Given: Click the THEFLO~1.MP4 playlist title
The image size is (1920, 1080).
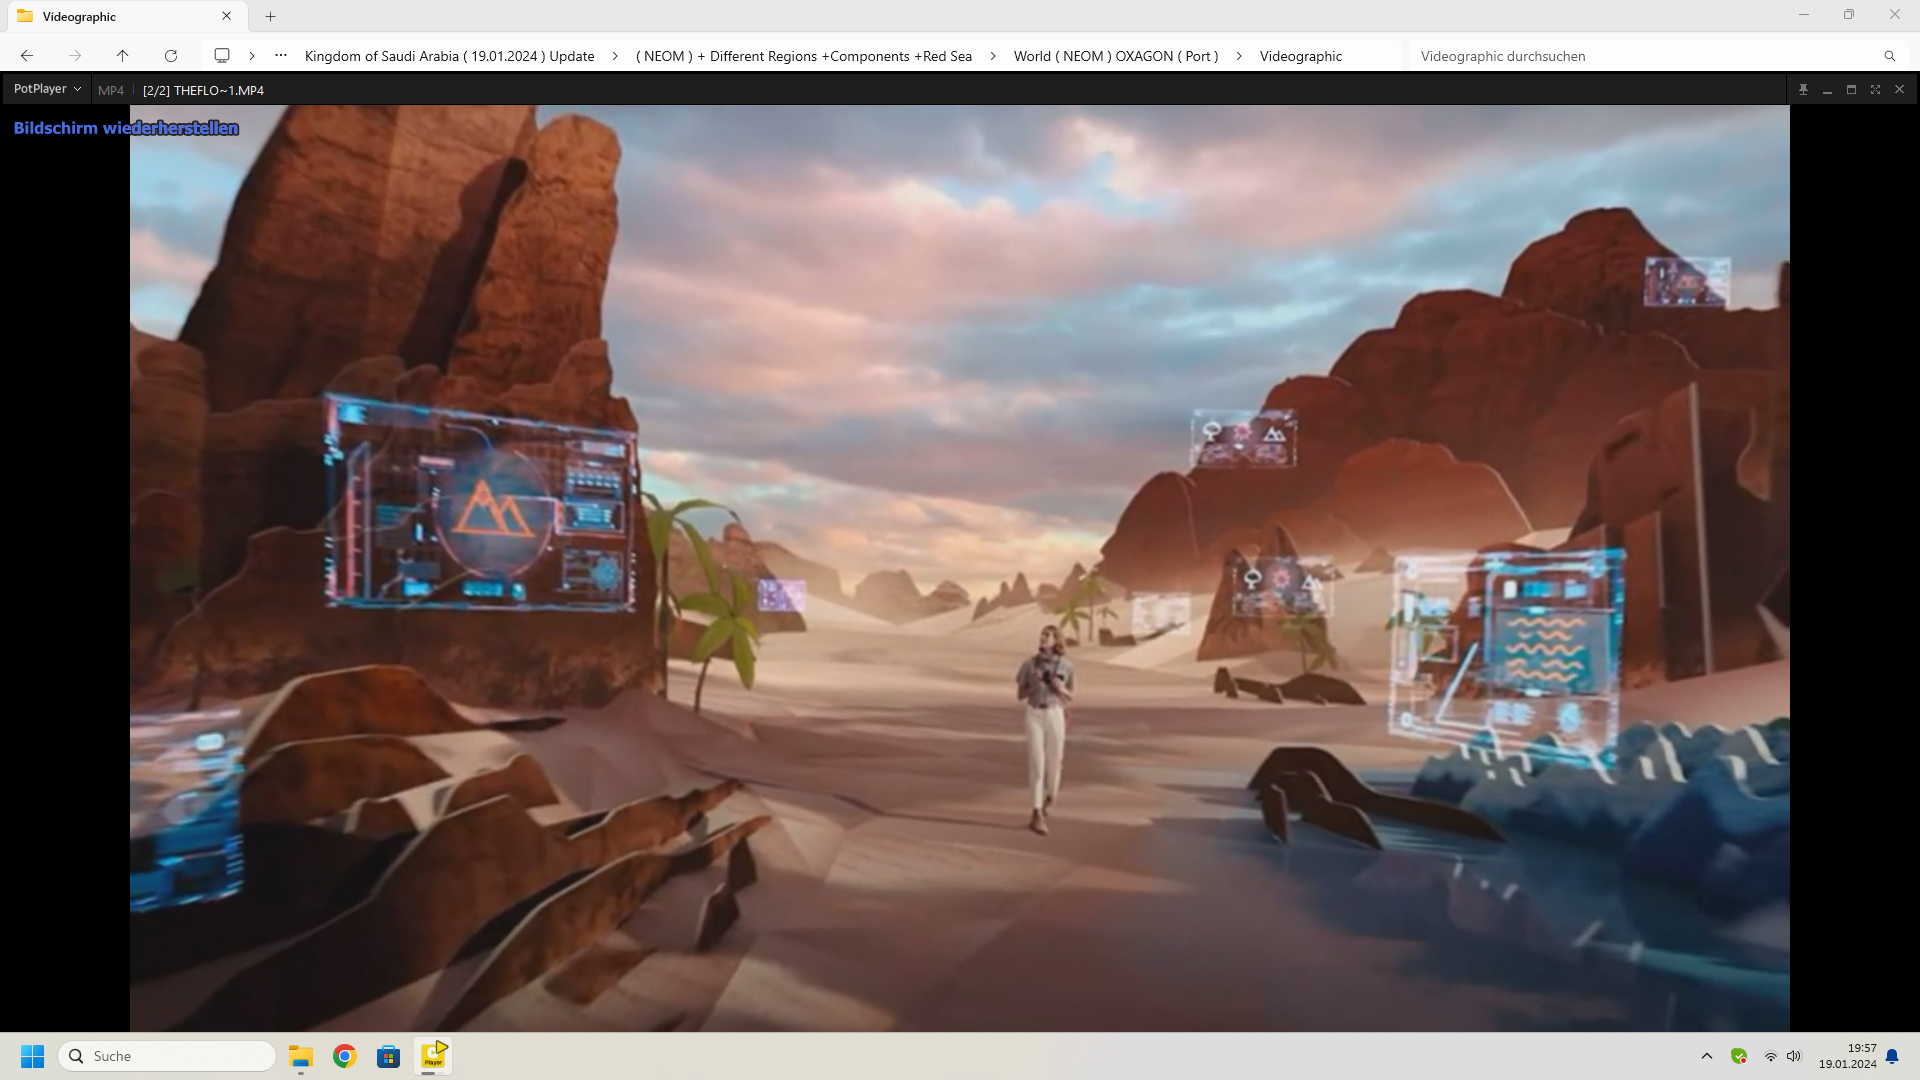Looking at the screenshot, I should 203,90.
